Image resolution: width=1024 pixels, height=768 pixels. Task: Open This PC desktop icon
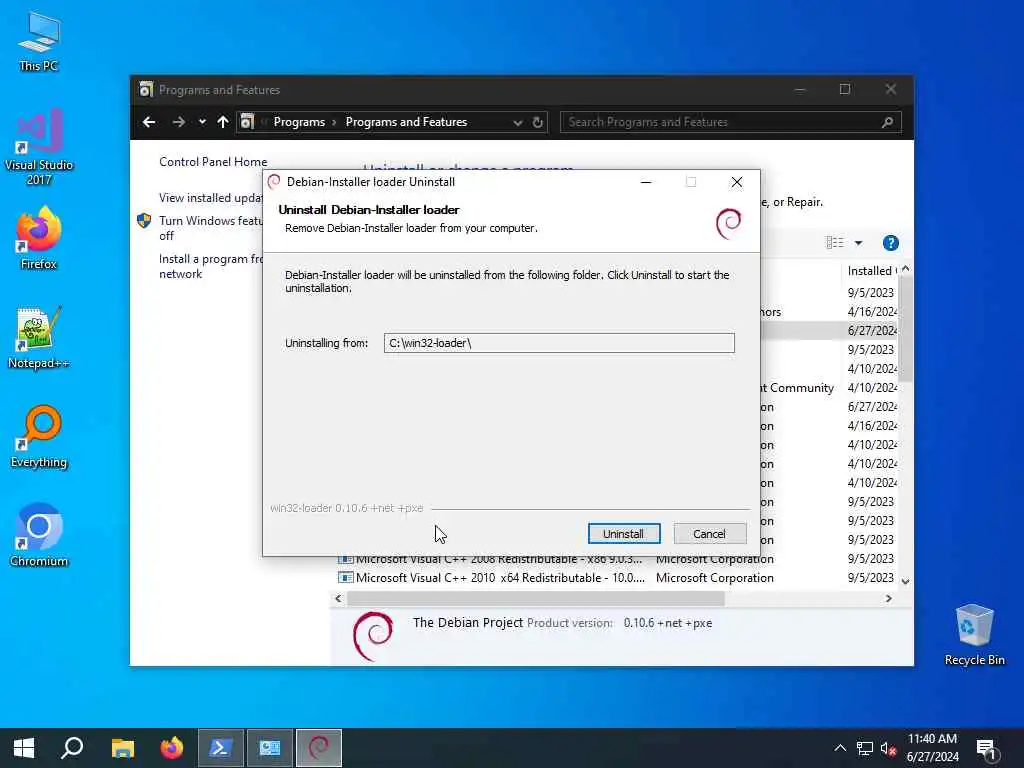[39, 42]
